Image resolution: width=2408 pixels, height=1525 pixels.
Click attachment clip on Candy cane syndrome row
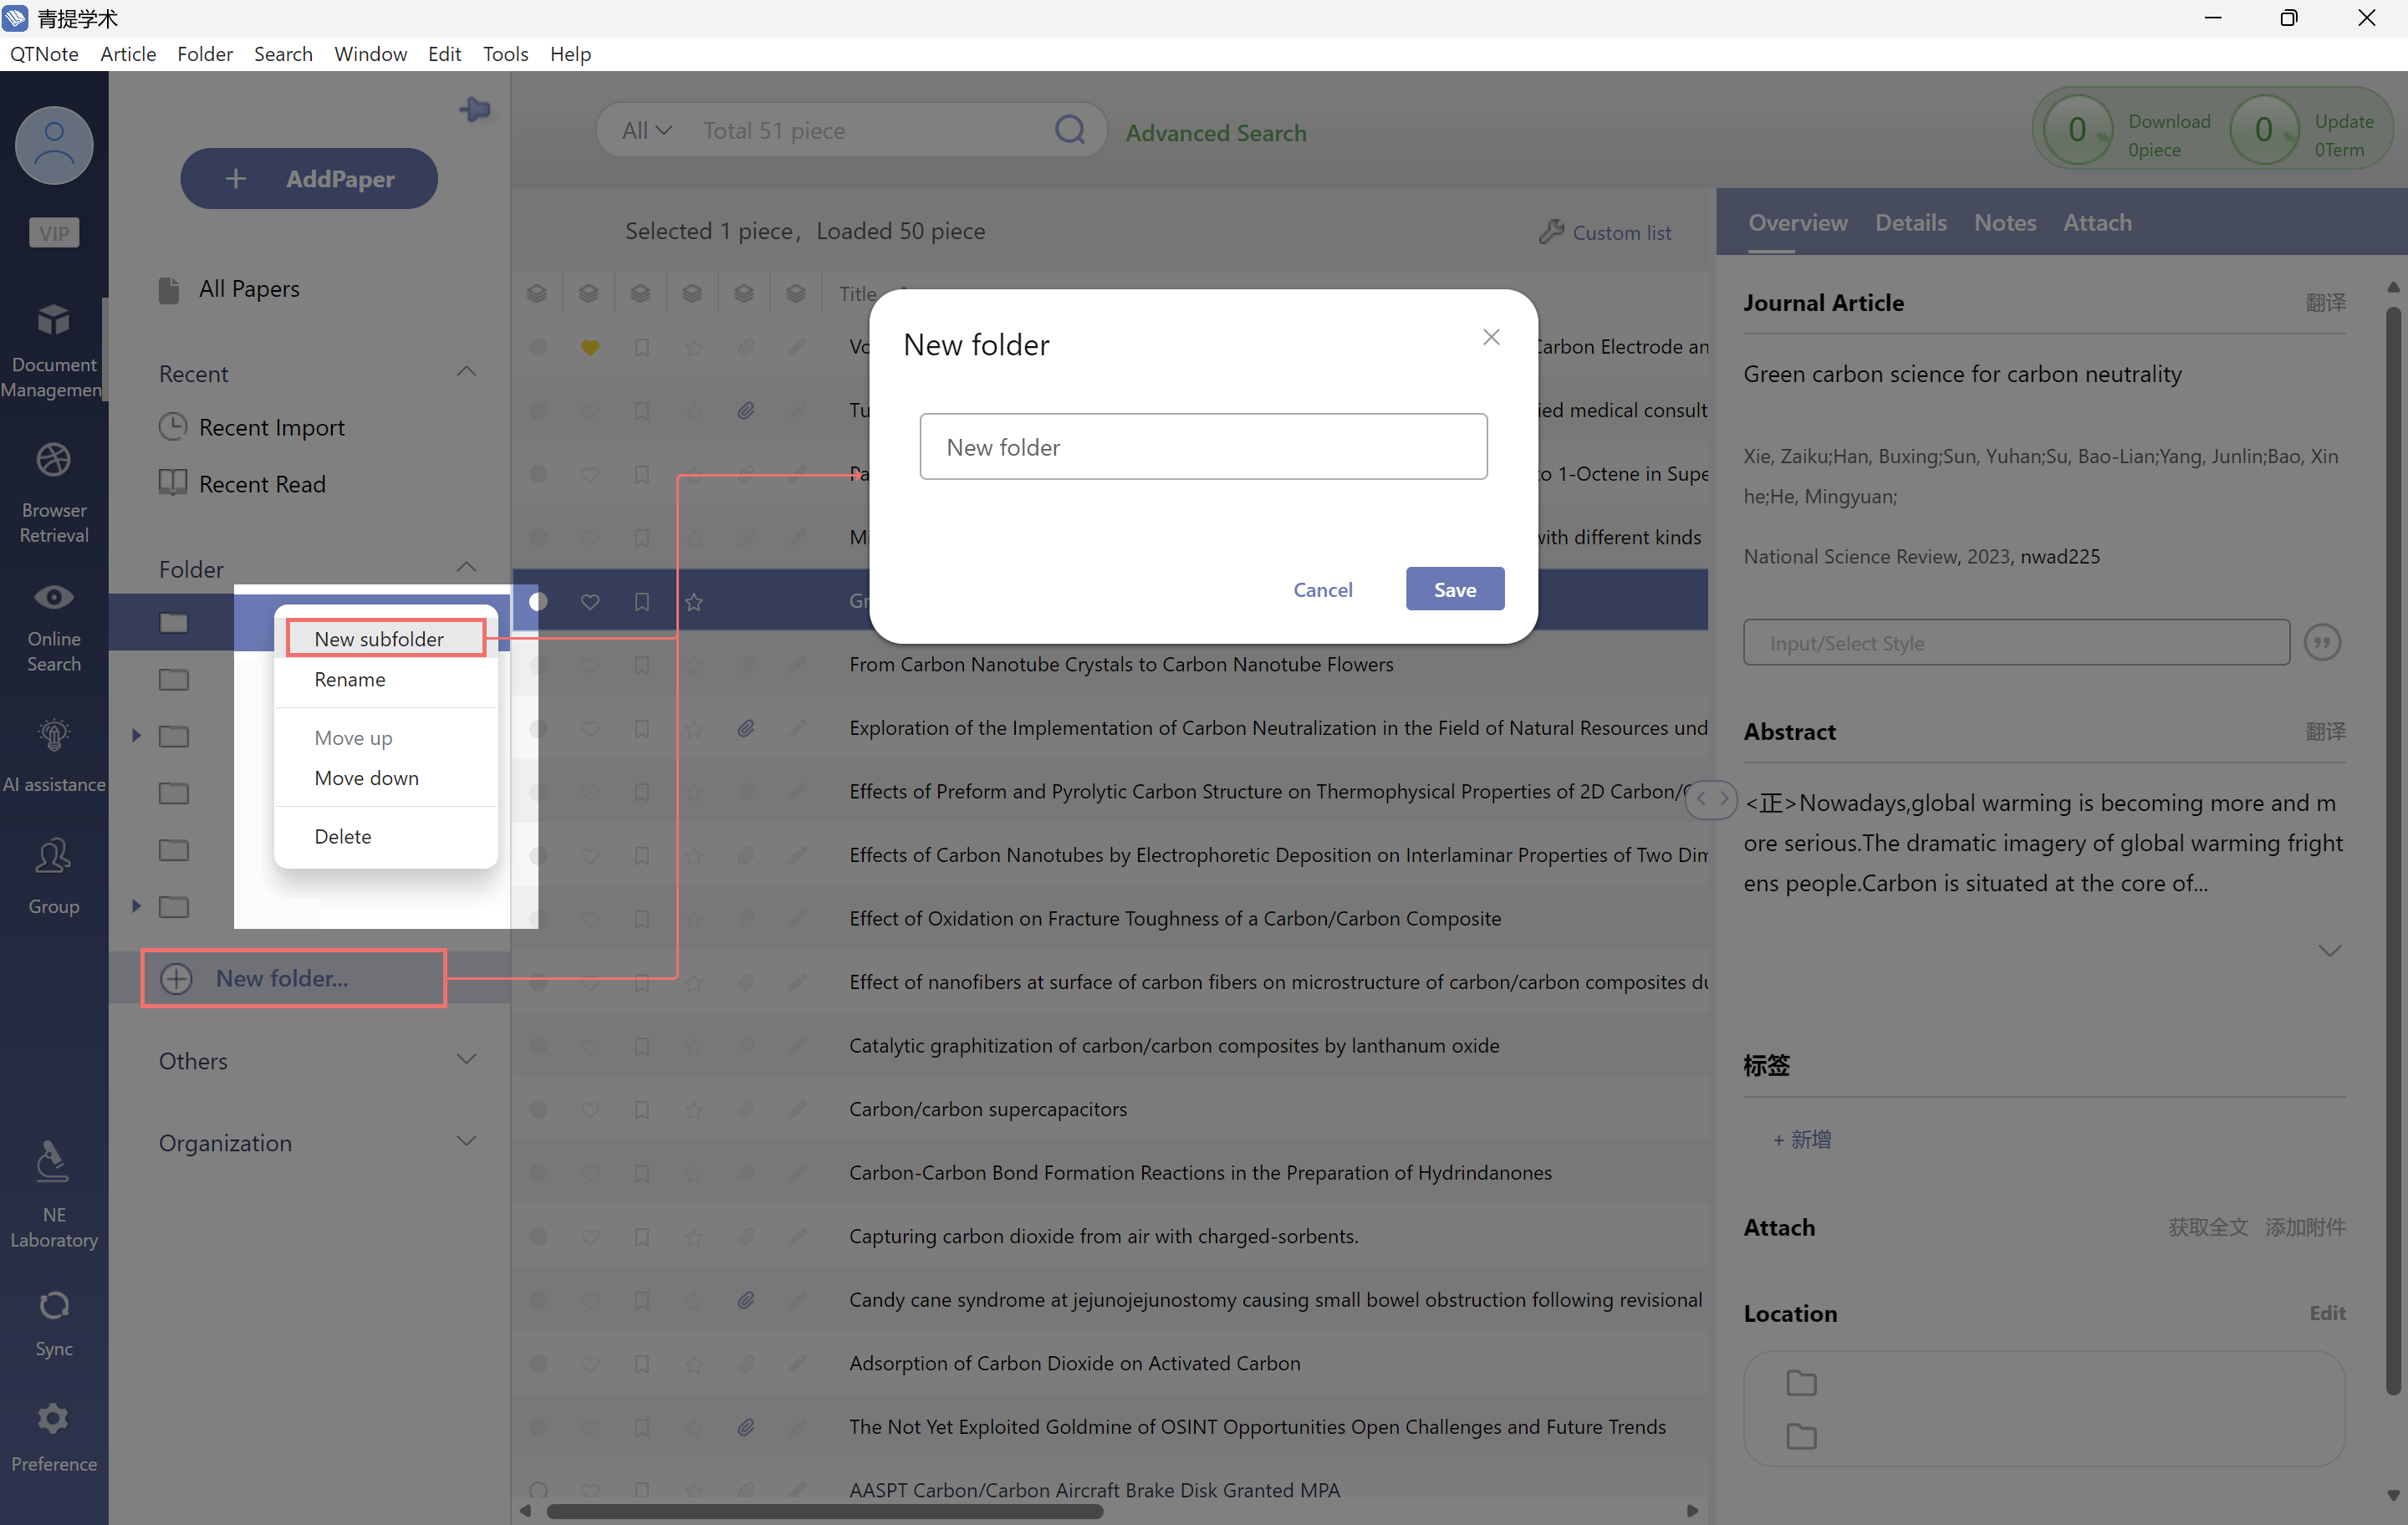click(x=746, y=1300)
